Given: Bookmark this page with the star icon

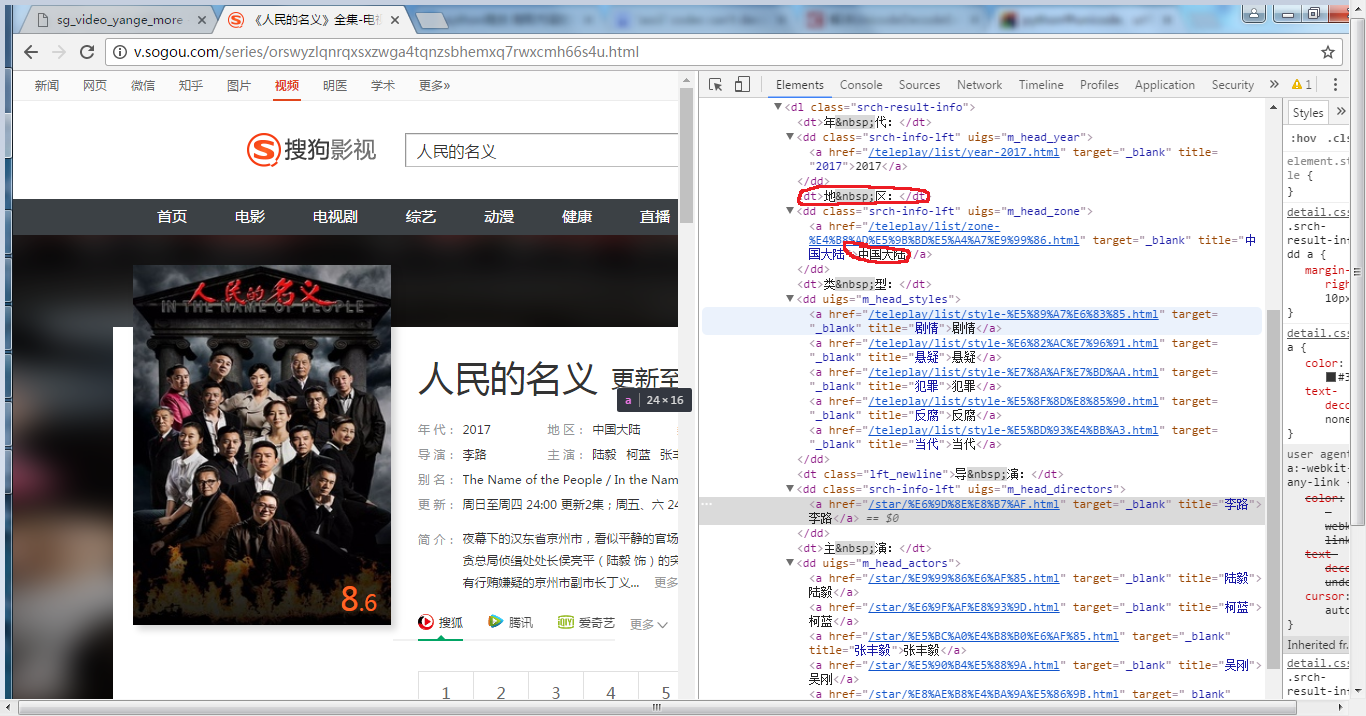Looking at the screenshot, I should [x=1328, y=52].
